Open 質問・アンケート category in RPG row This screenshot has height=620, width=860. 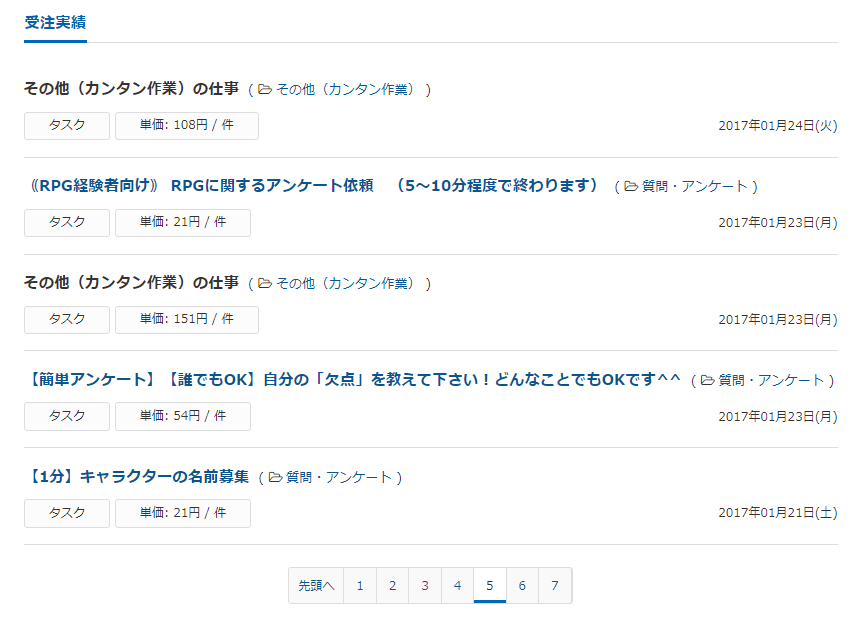[x=695, y=186]
